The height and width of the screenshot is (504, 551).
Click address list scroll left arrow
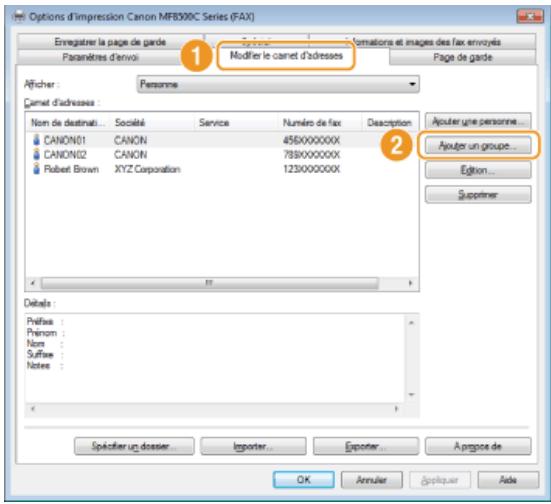click(x=33, y=283)
